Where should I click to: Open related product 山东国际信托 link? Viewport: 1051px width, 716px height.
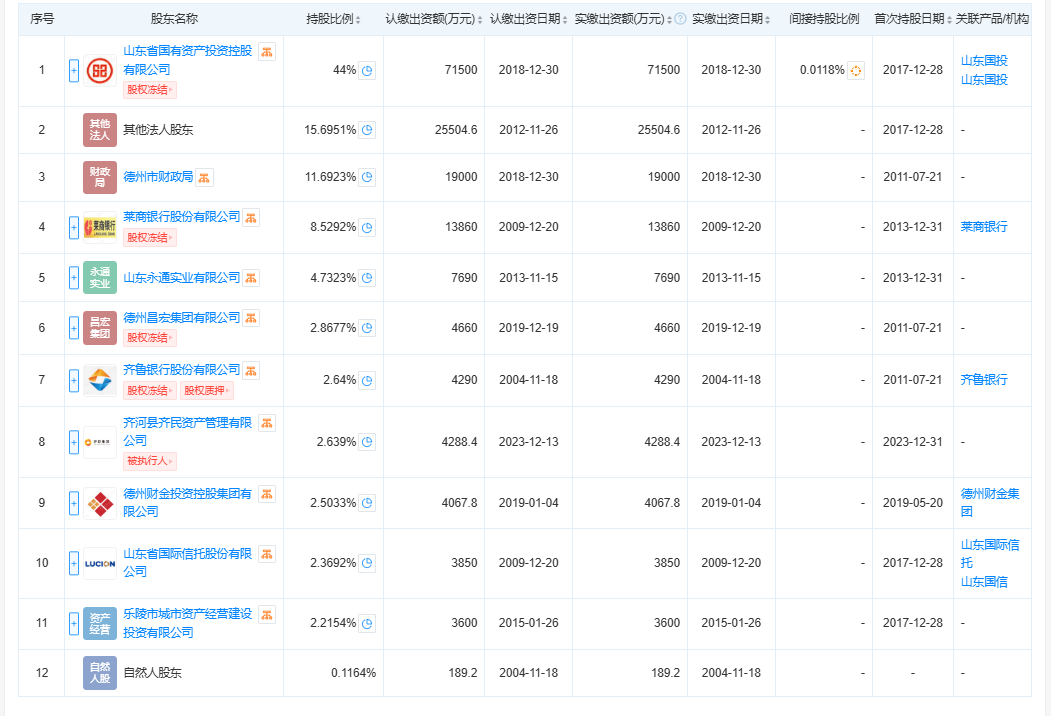click(x=990, y=554)
